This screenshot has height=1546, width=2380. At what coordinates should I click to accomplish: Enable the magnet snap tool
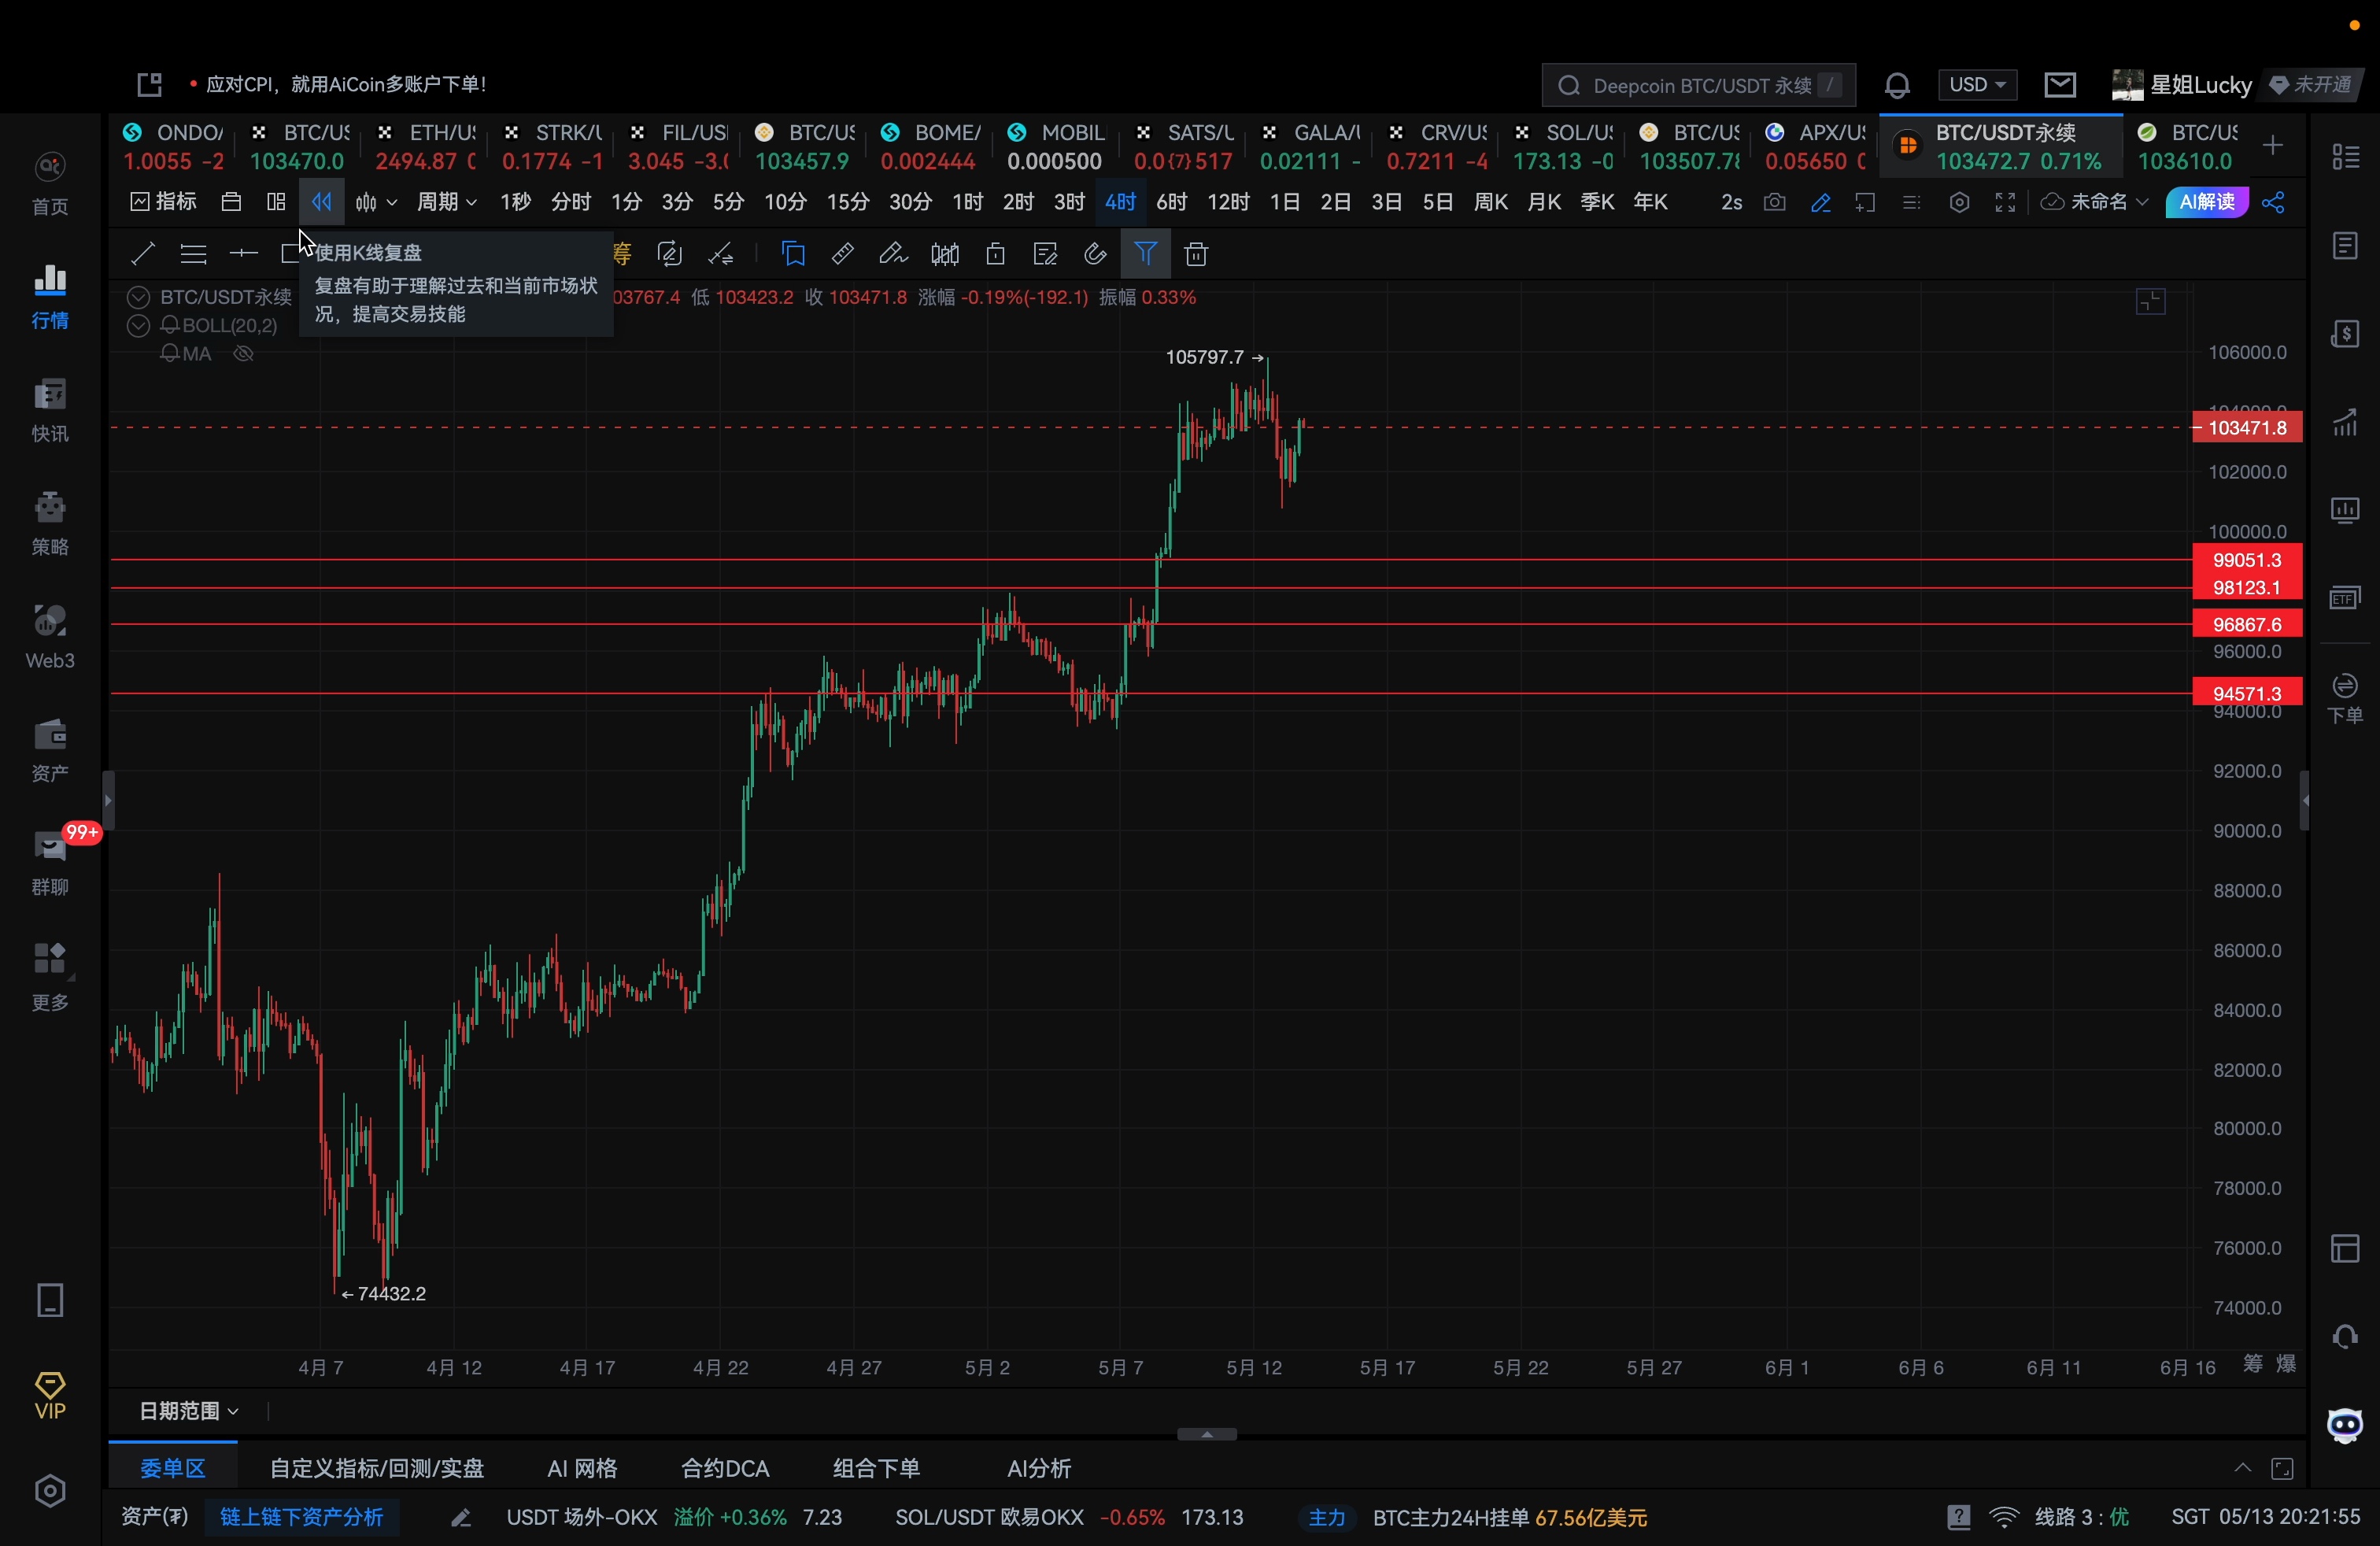pyautogui.click(x=1095, y=254)
